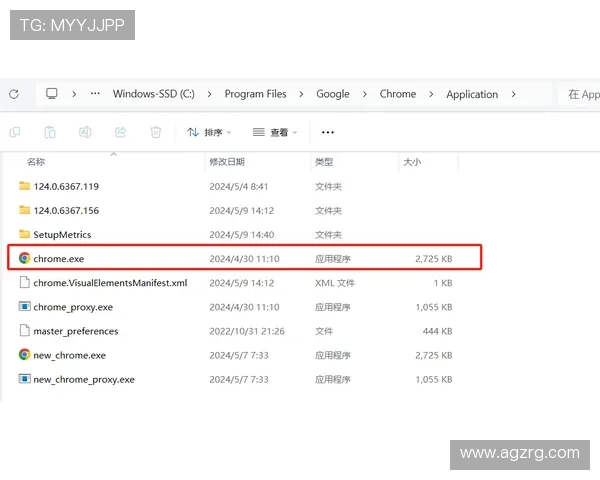600x480 pixels.
Task: Select the 124.0.6367.156 folder name
Action: coord(66,211)
